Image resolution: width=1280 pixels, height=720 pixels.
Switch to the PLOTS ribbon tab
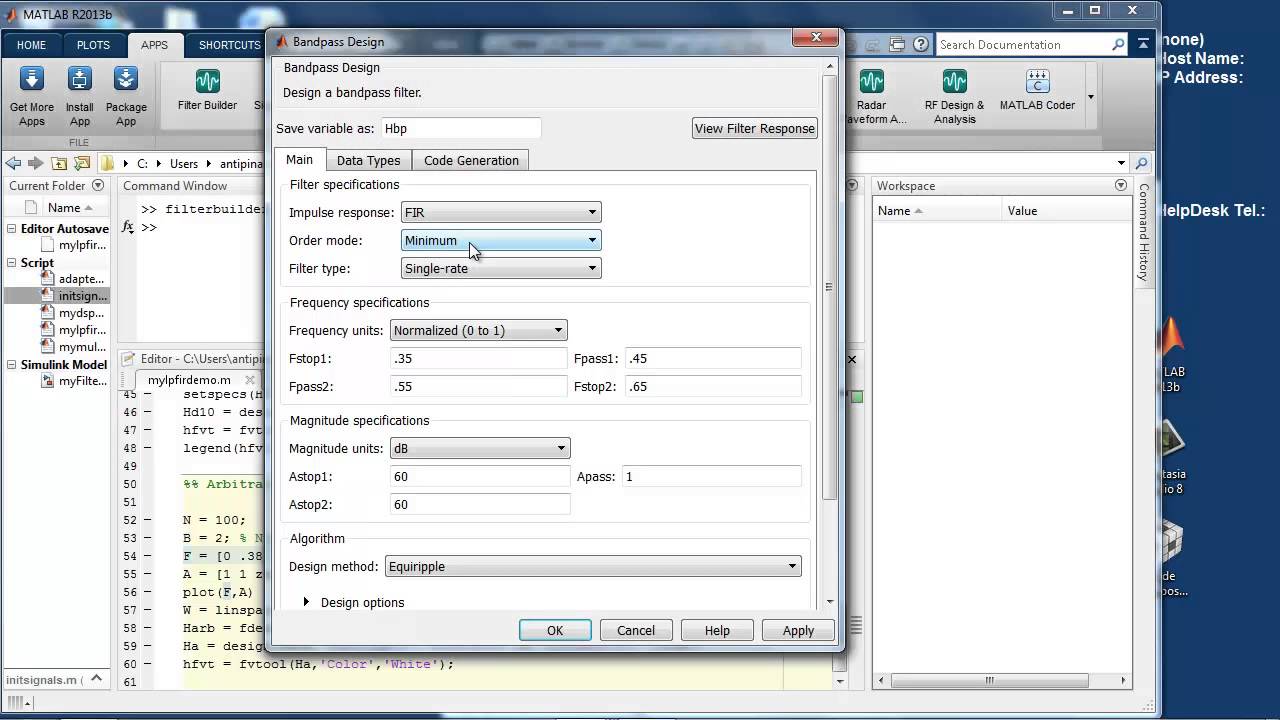point(93,45)
